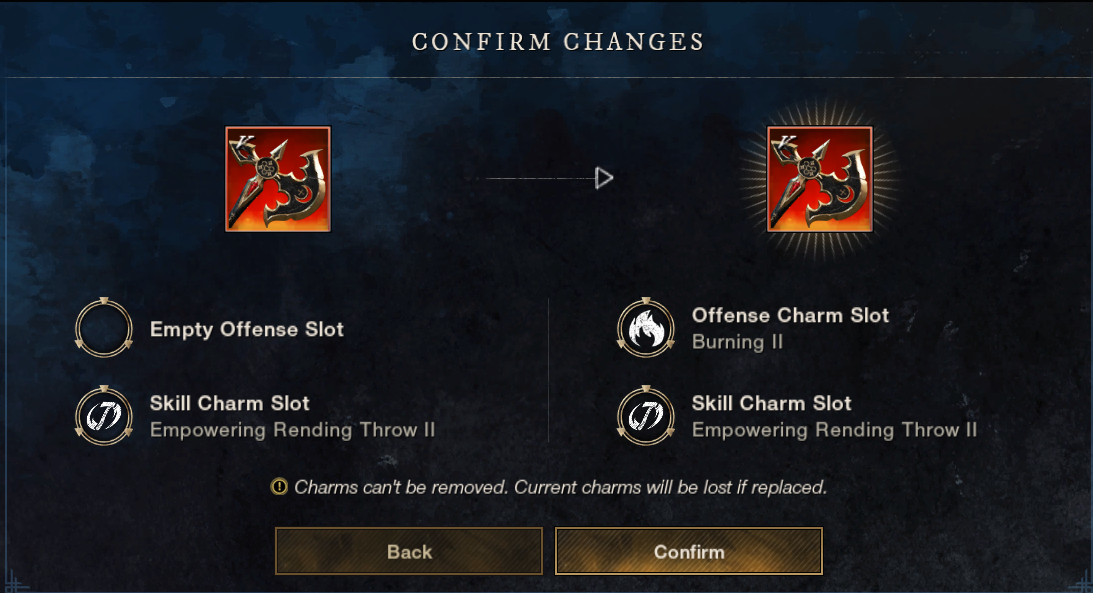
Task: Click left column "Empowering Rending Throw II" text
Action: point(292,430)
